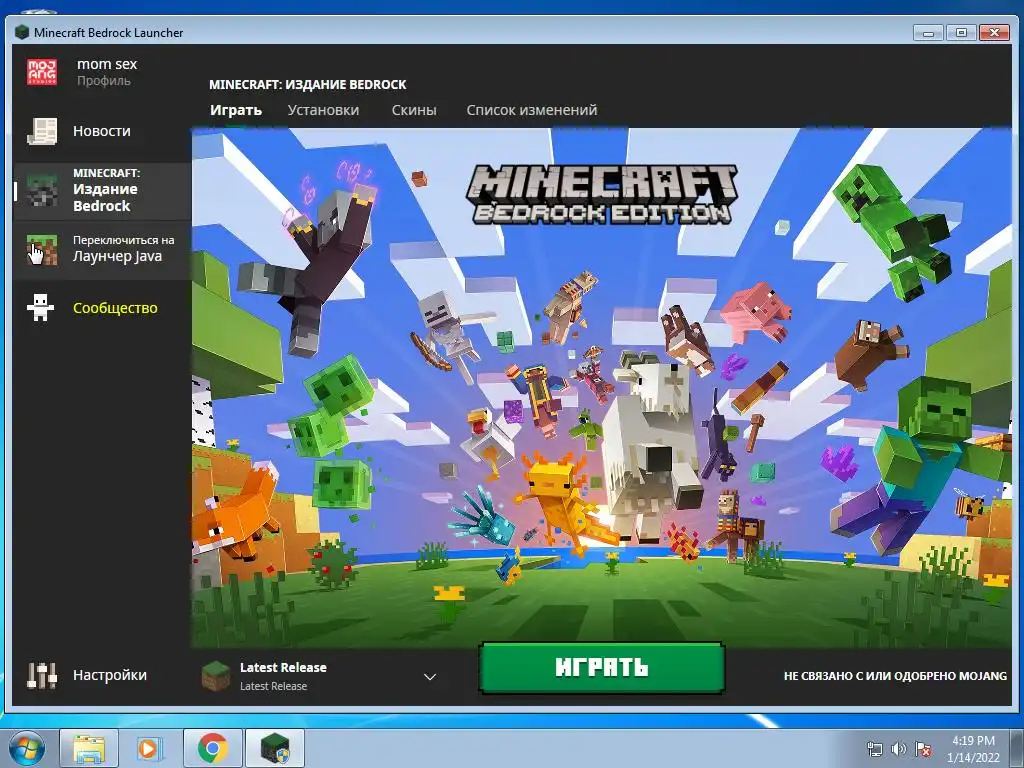Click the network tray icon

874,749
